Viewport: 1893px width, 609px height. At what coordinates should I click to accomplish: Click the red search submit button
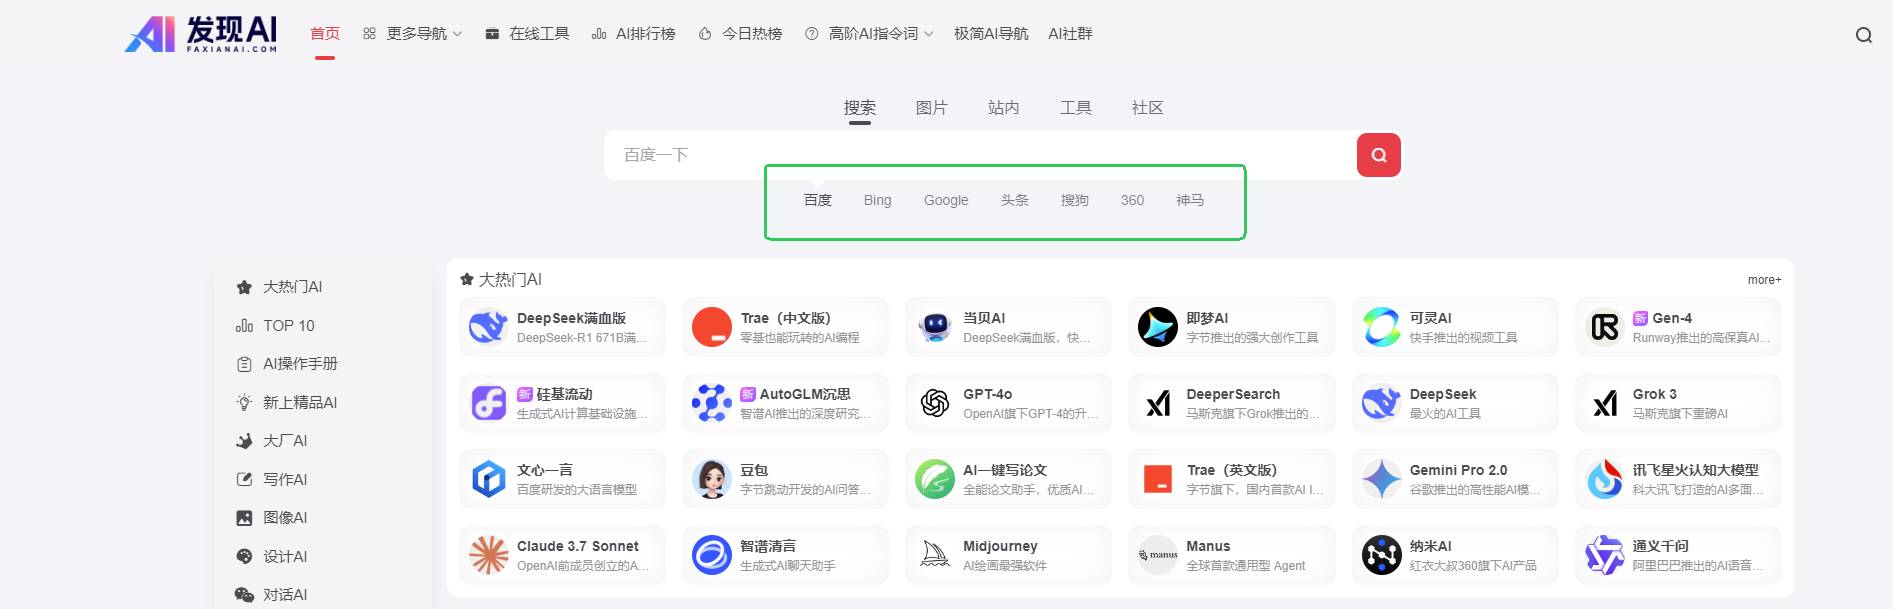(x=1378, y=155)
